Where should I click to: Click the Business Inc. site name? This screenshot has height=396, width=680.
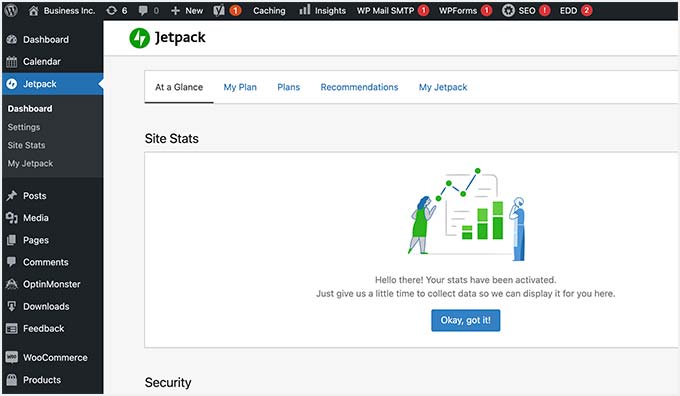click(x=69, y=10)
